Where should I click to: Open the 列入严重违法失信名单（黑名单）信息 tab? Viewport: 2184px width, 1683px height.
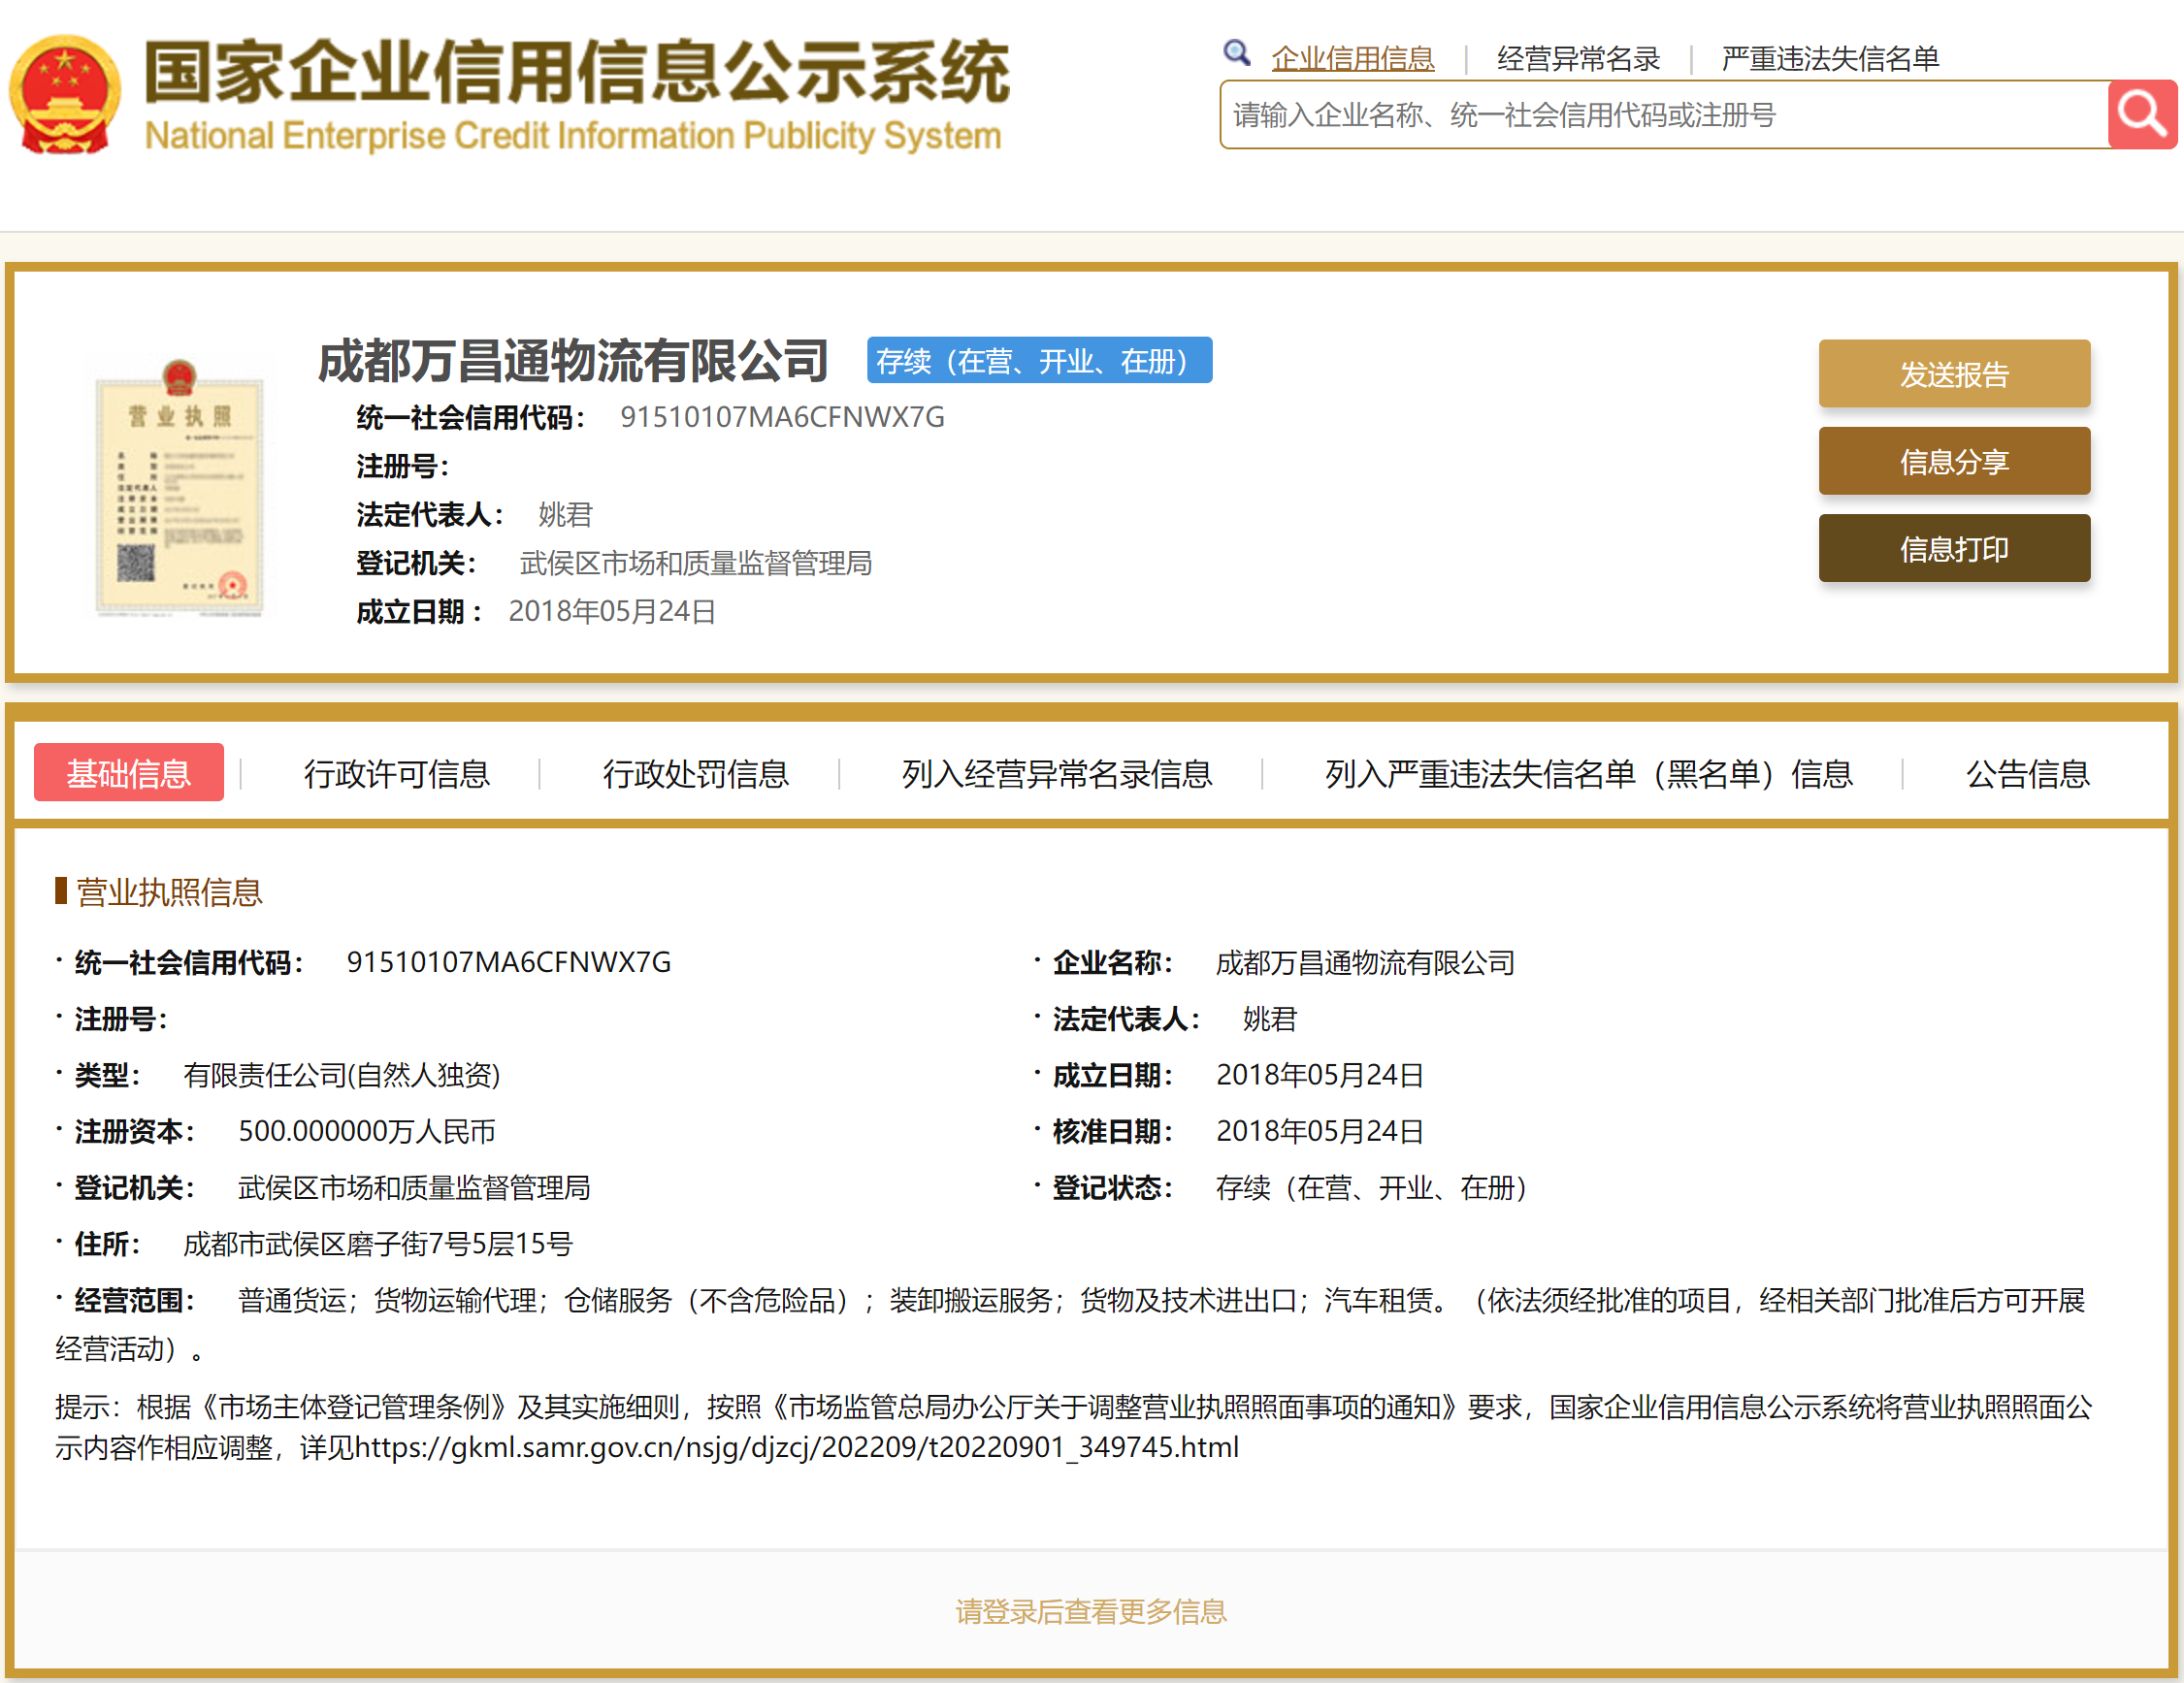[x=1588, y=774]
